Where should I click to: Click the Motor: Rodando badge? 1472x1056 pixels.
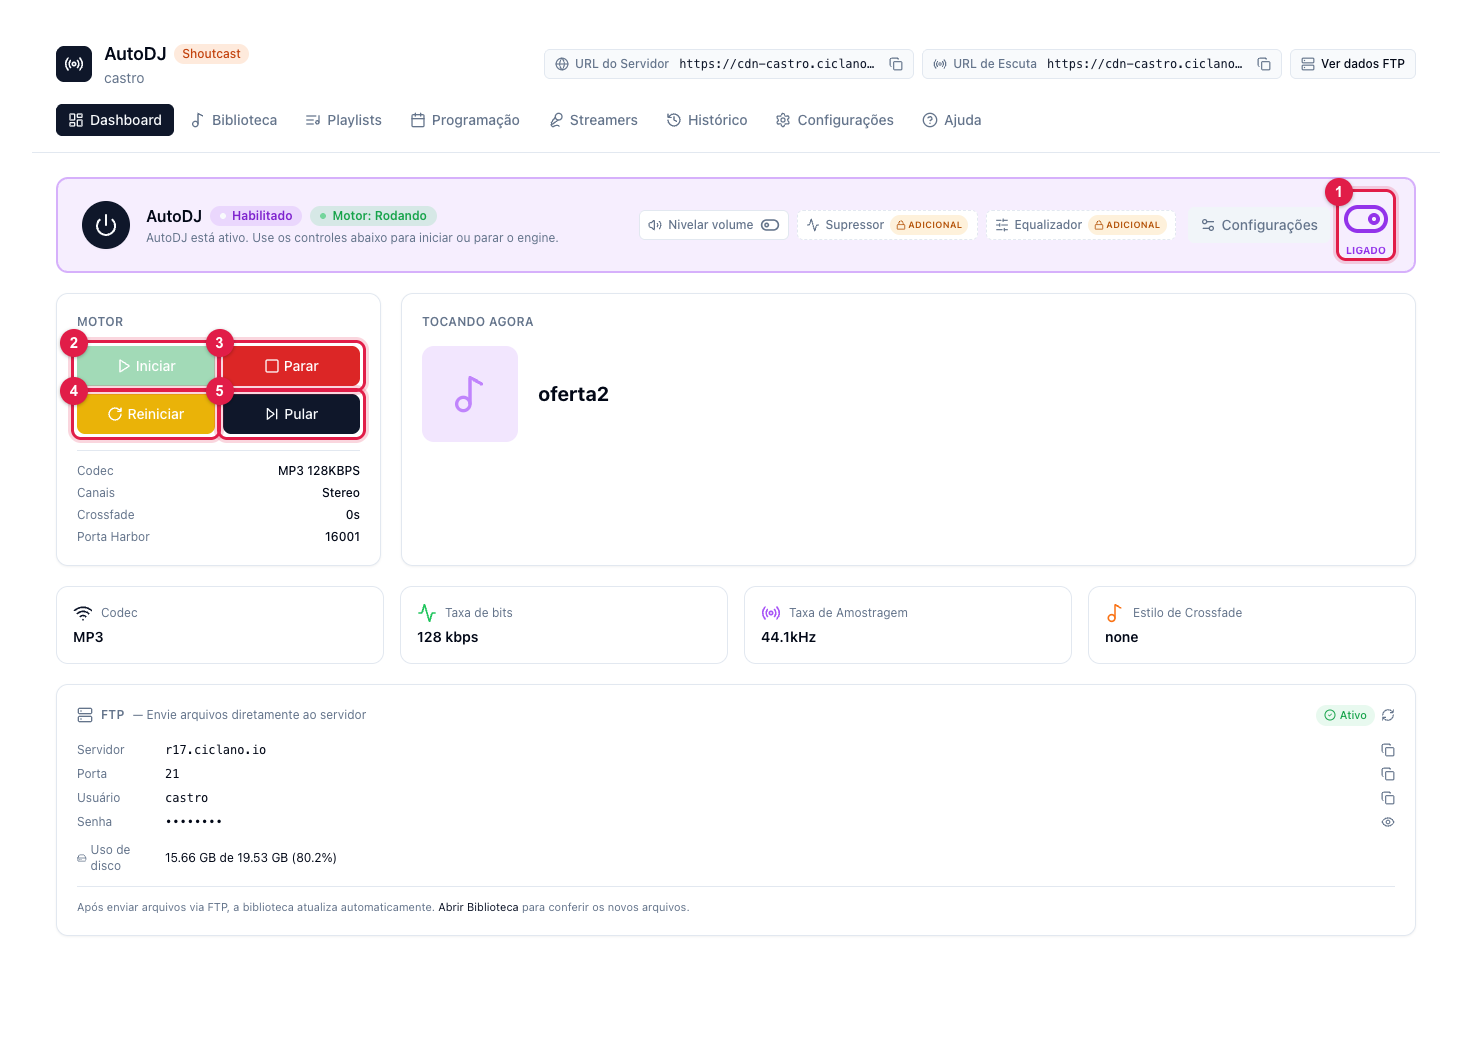[x=373, y=216]
